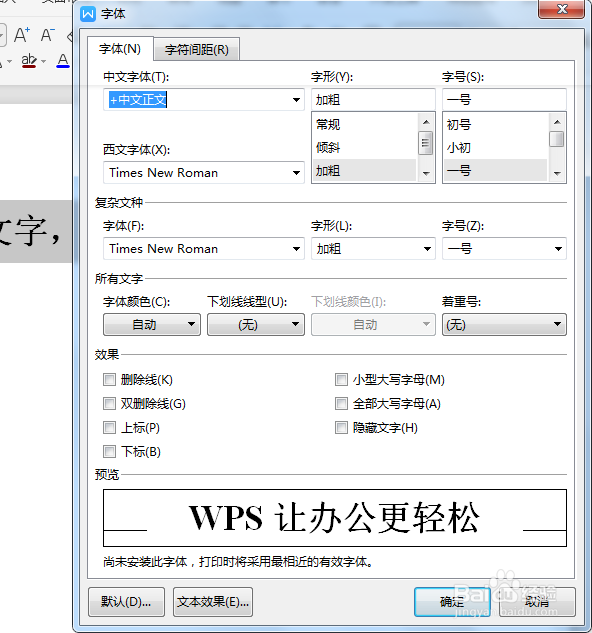Cancel with the 取消 button
The height and width of the screenshot is (633, 592).
537,602
